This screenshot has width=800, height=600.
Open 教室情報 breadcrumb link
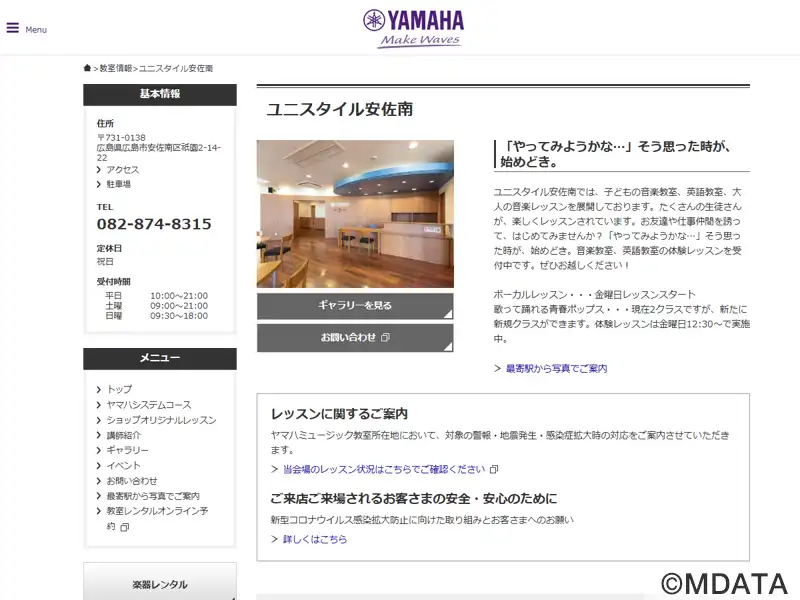115,69
